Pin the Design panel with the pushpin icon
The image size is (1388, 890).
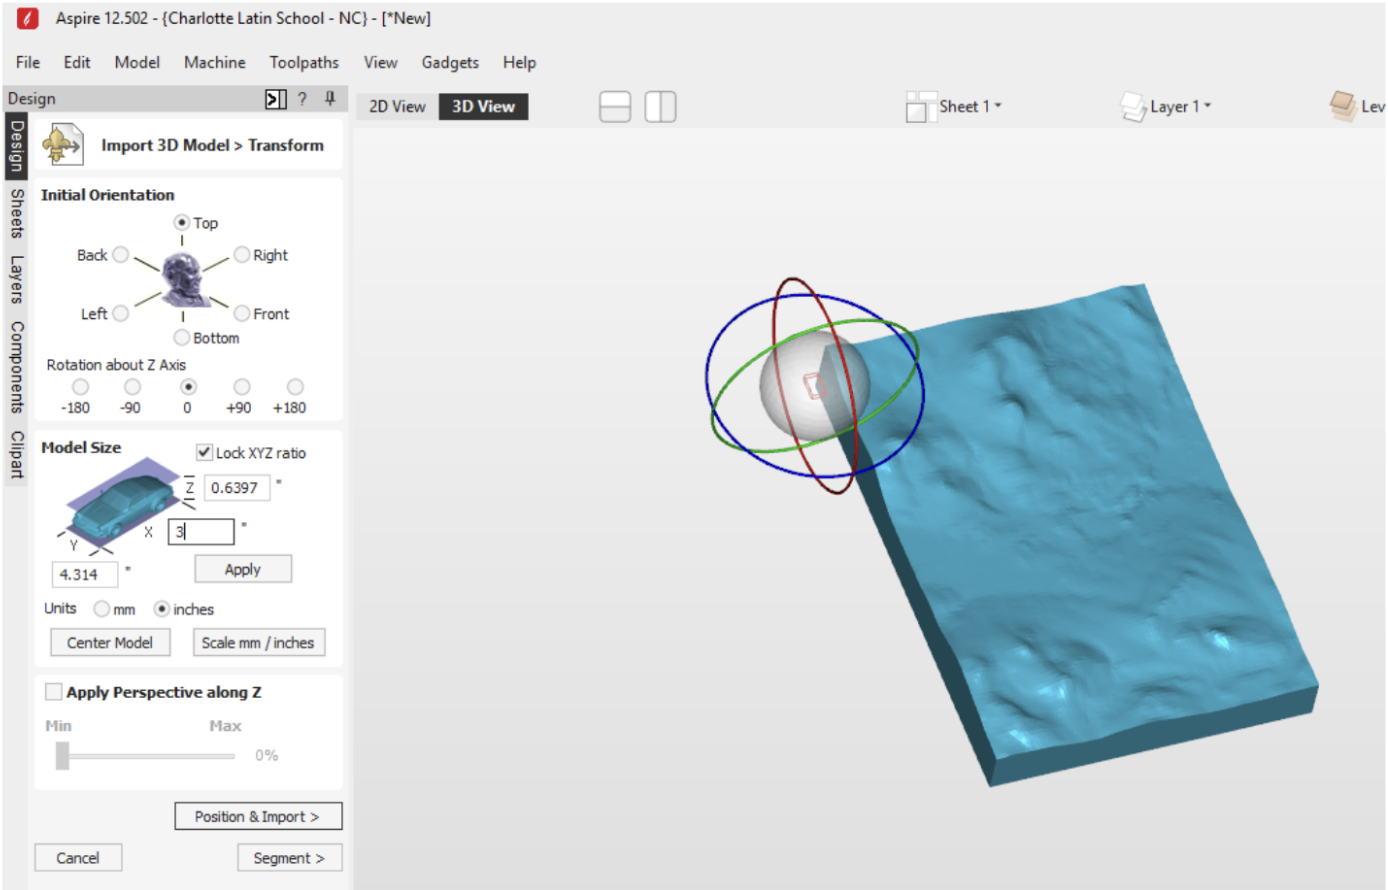click(330, 98)
